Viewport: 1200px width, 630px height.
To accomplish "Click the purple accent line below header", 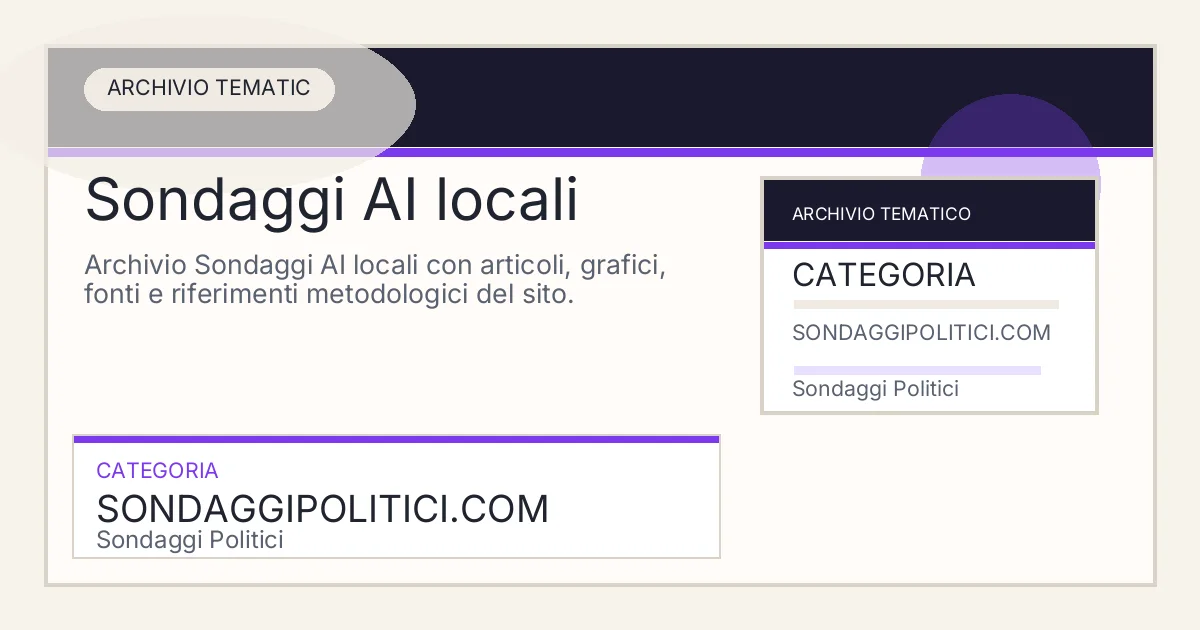I will 600,153.
